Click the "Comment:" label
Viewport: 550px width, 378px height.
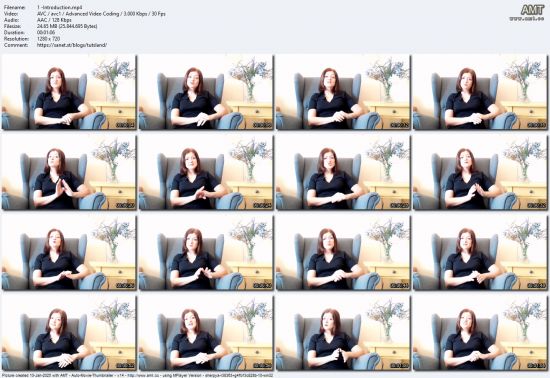16,45
